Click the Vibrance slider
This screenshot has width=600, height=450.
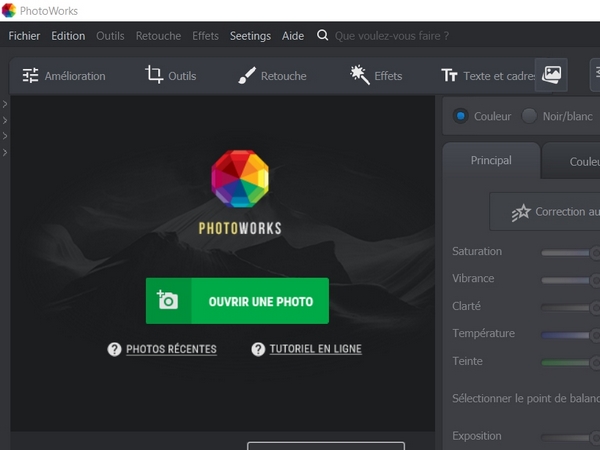coord(570,280)
